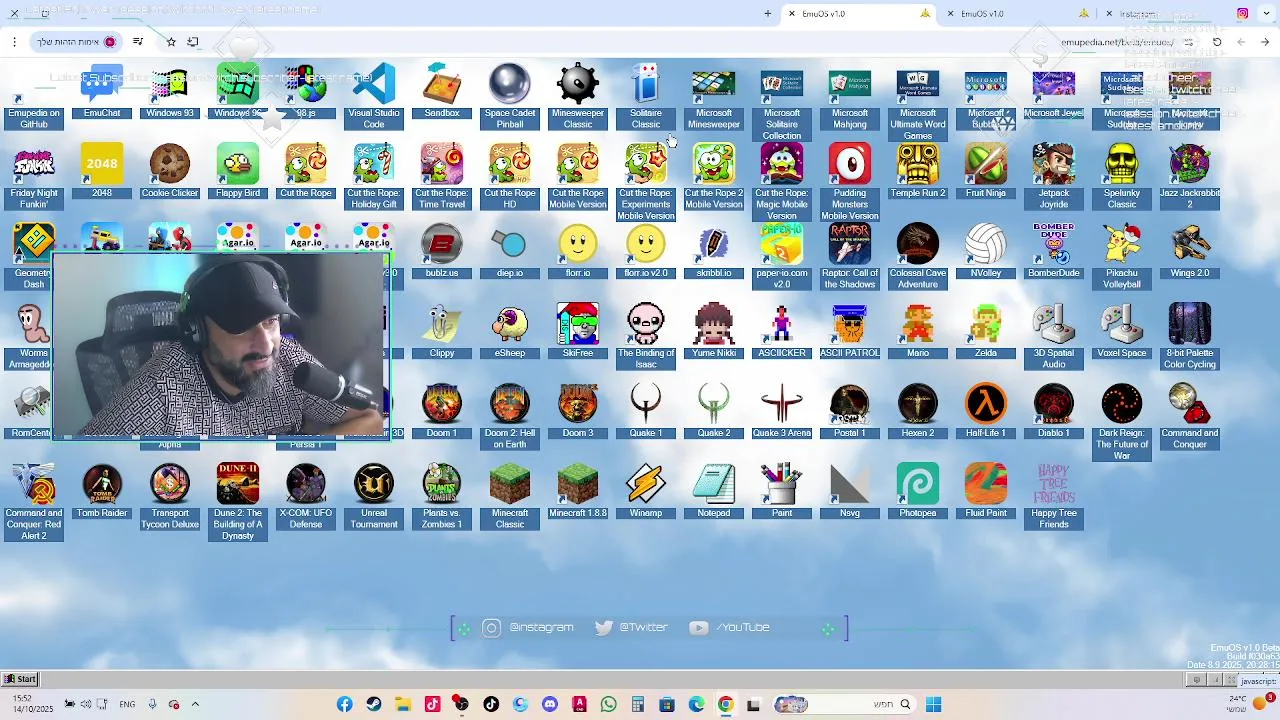Viewport: 1280px width, 720px height.
Task: Open EmuOS Notepad icon
Action: click(714, 492)
